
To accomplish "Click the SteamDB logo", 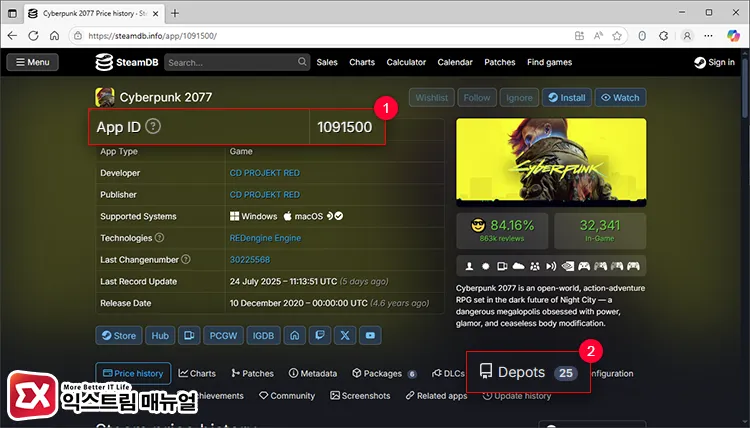I will pyautogui.click(x=127, y=62).
